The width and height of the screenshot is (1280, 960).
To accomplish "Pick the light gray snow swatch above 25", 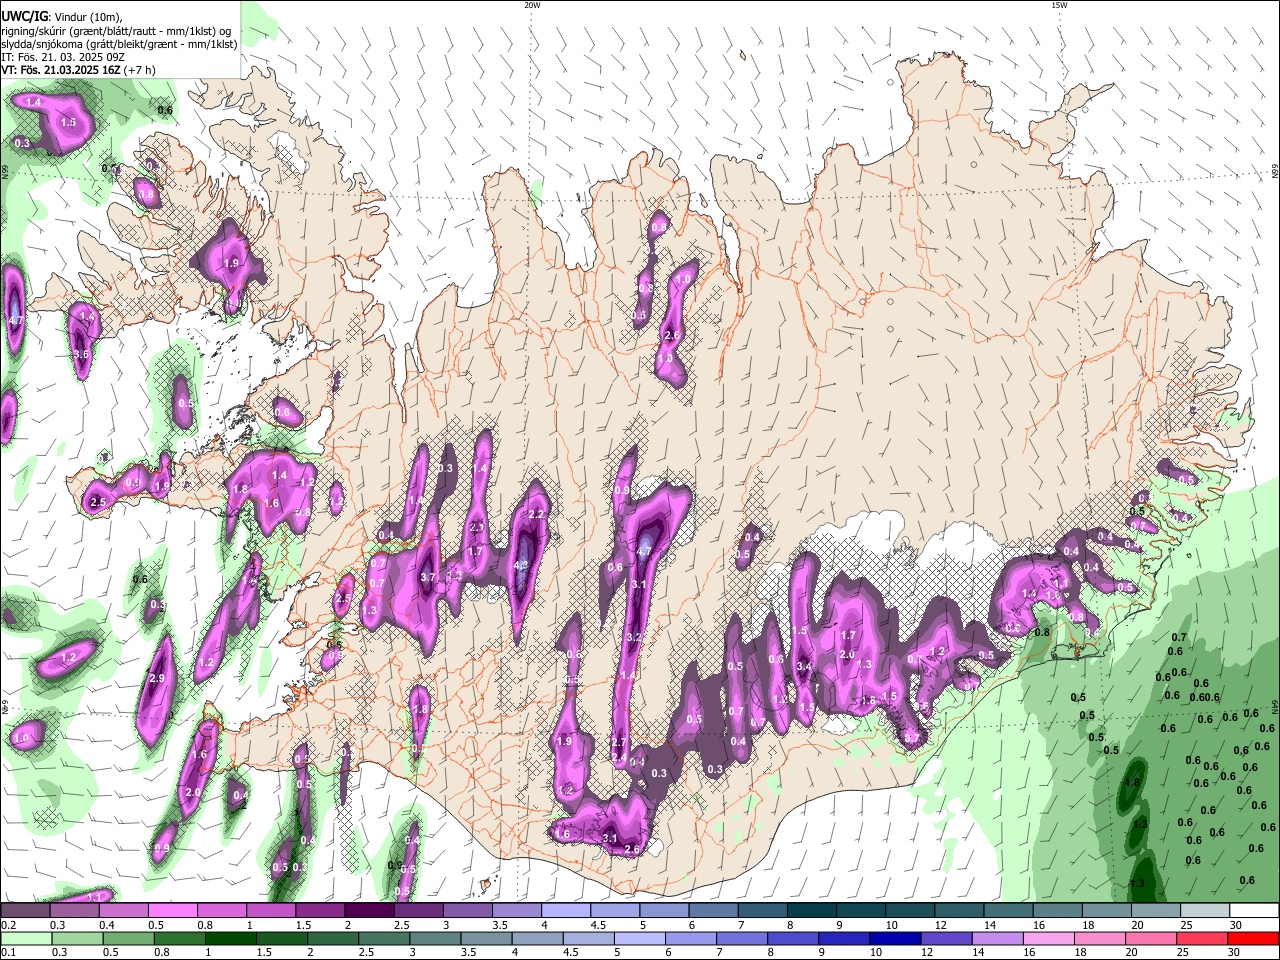I will click(x=1204, y=911).
